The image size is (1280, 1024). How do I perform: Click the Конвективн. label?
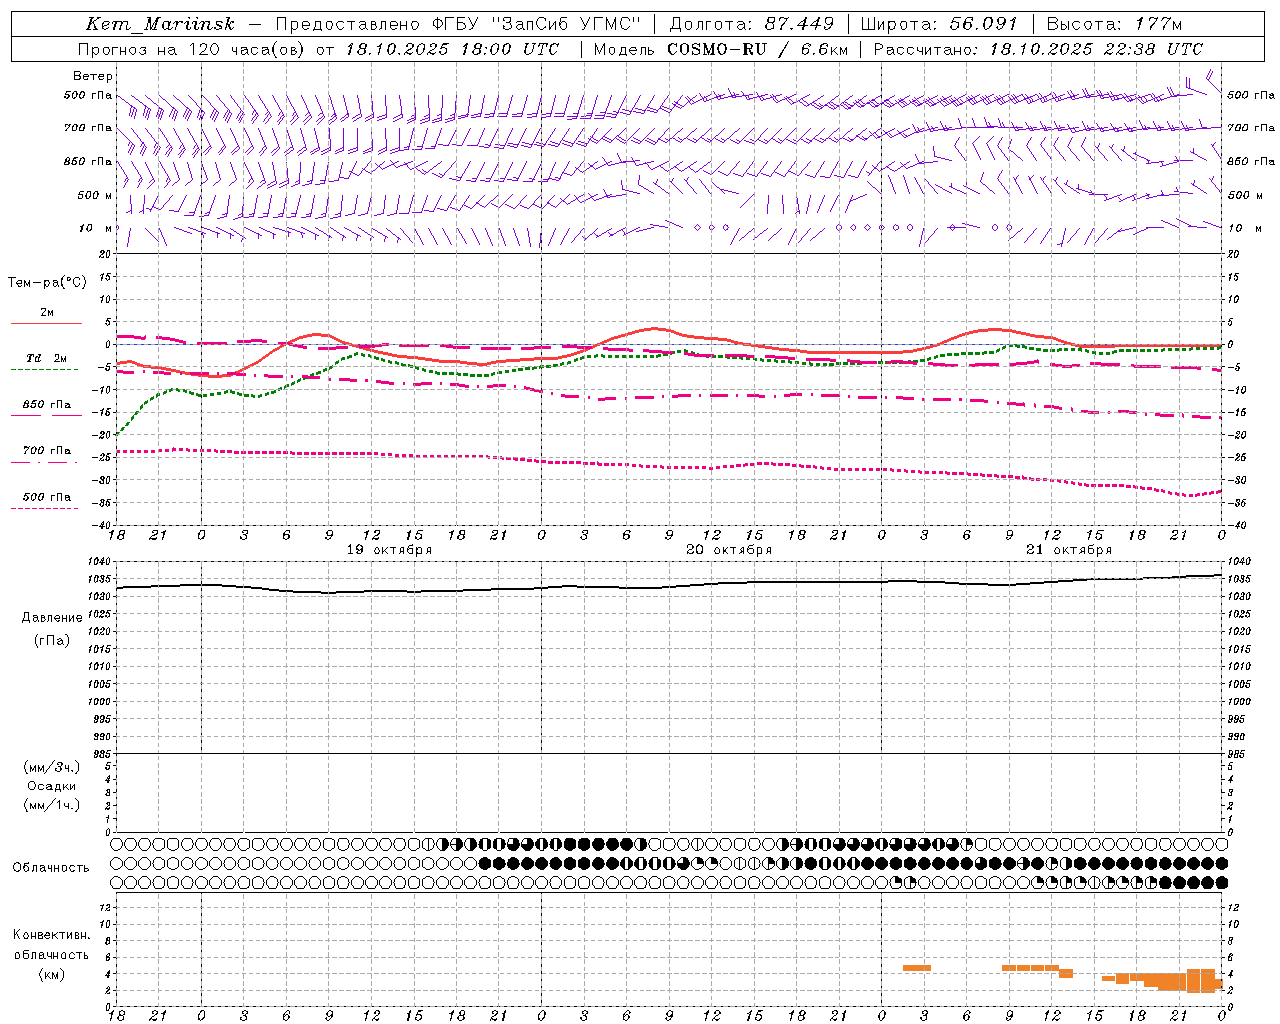pyautogui.click(x=52, y=935)
